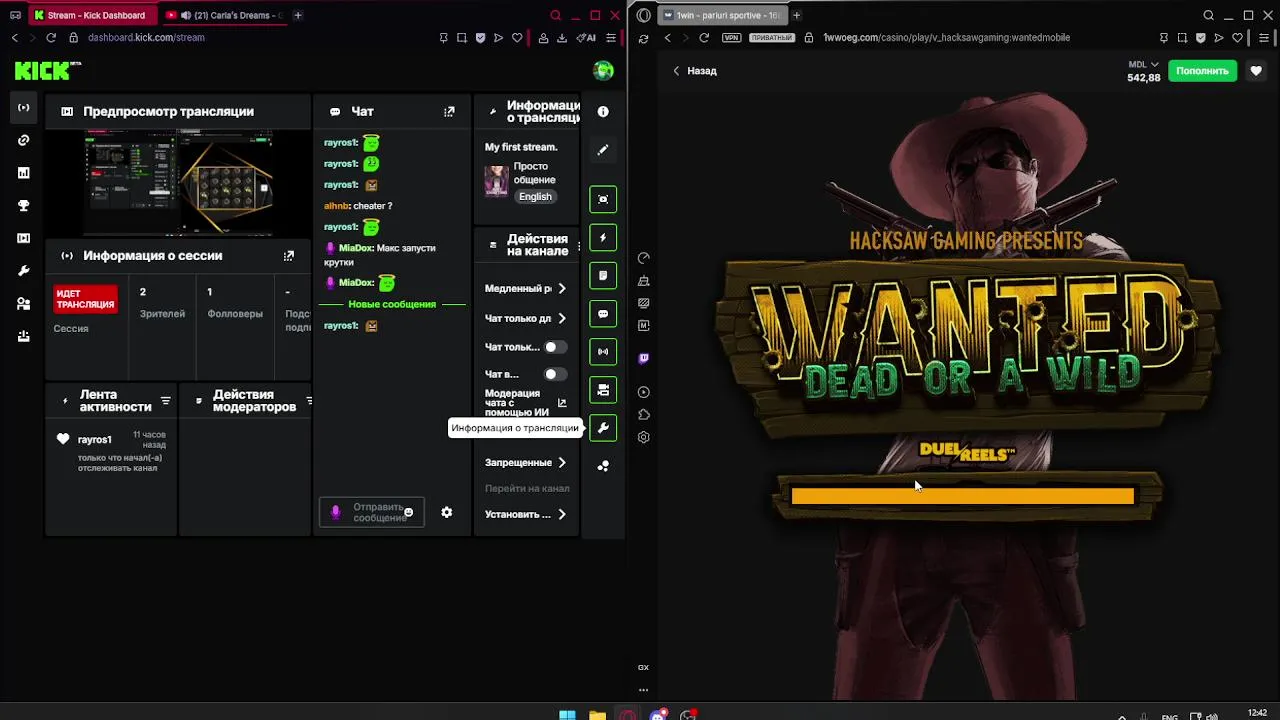Click the 'English' language tag
Screen dimensions: 1280x720
click(x=535, y=197)
